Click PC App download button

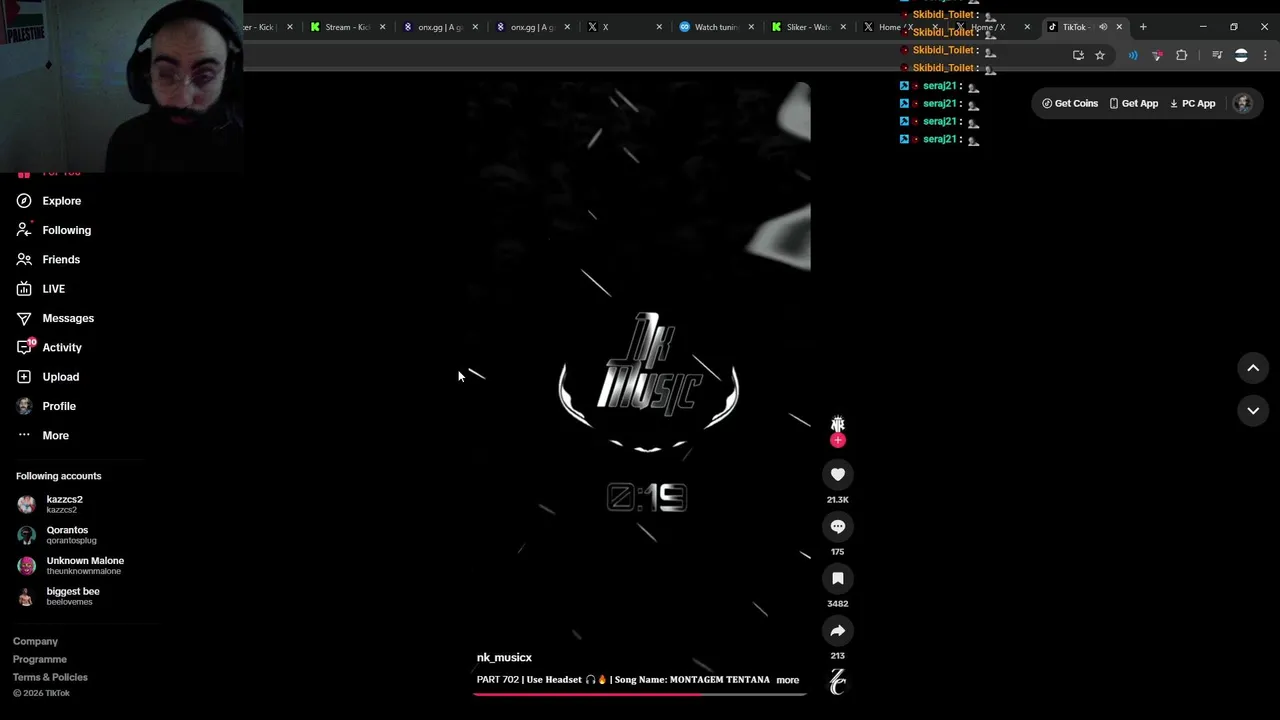[x=1193, y=103]
